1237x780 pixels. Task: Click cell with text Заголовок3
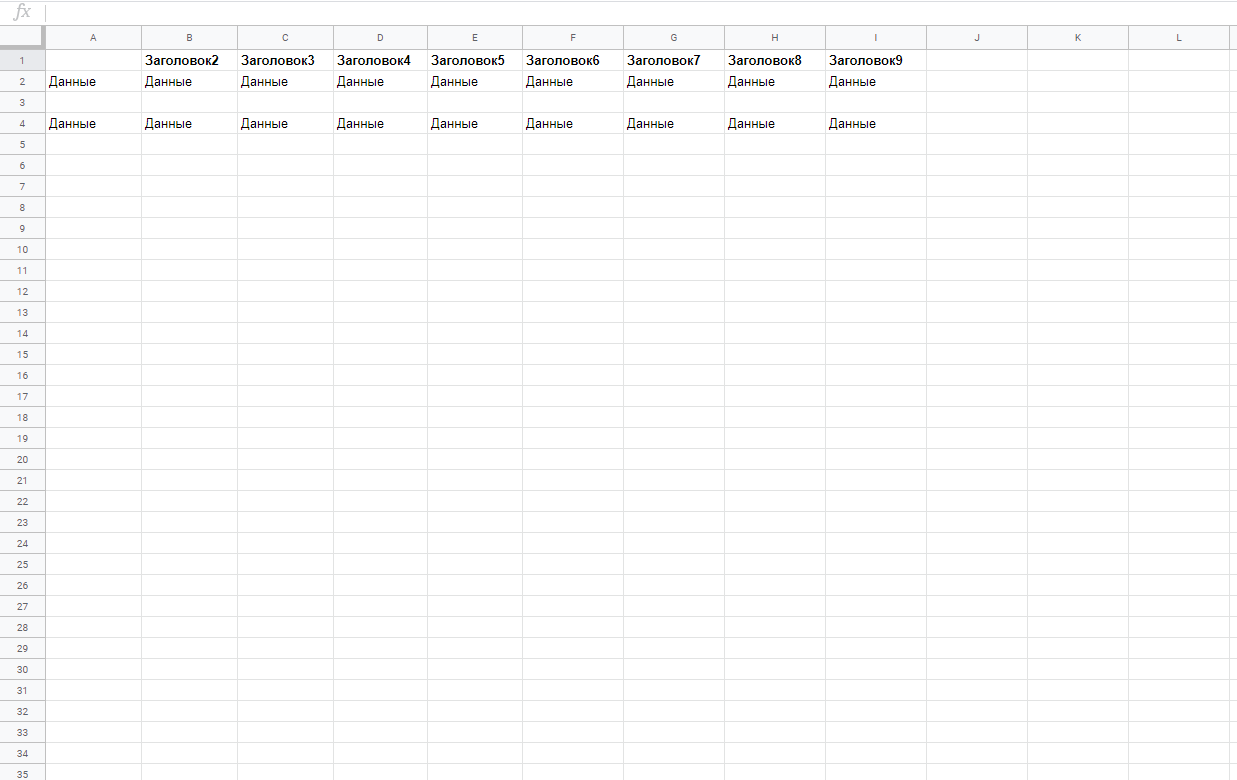click(x=285, y=60)
